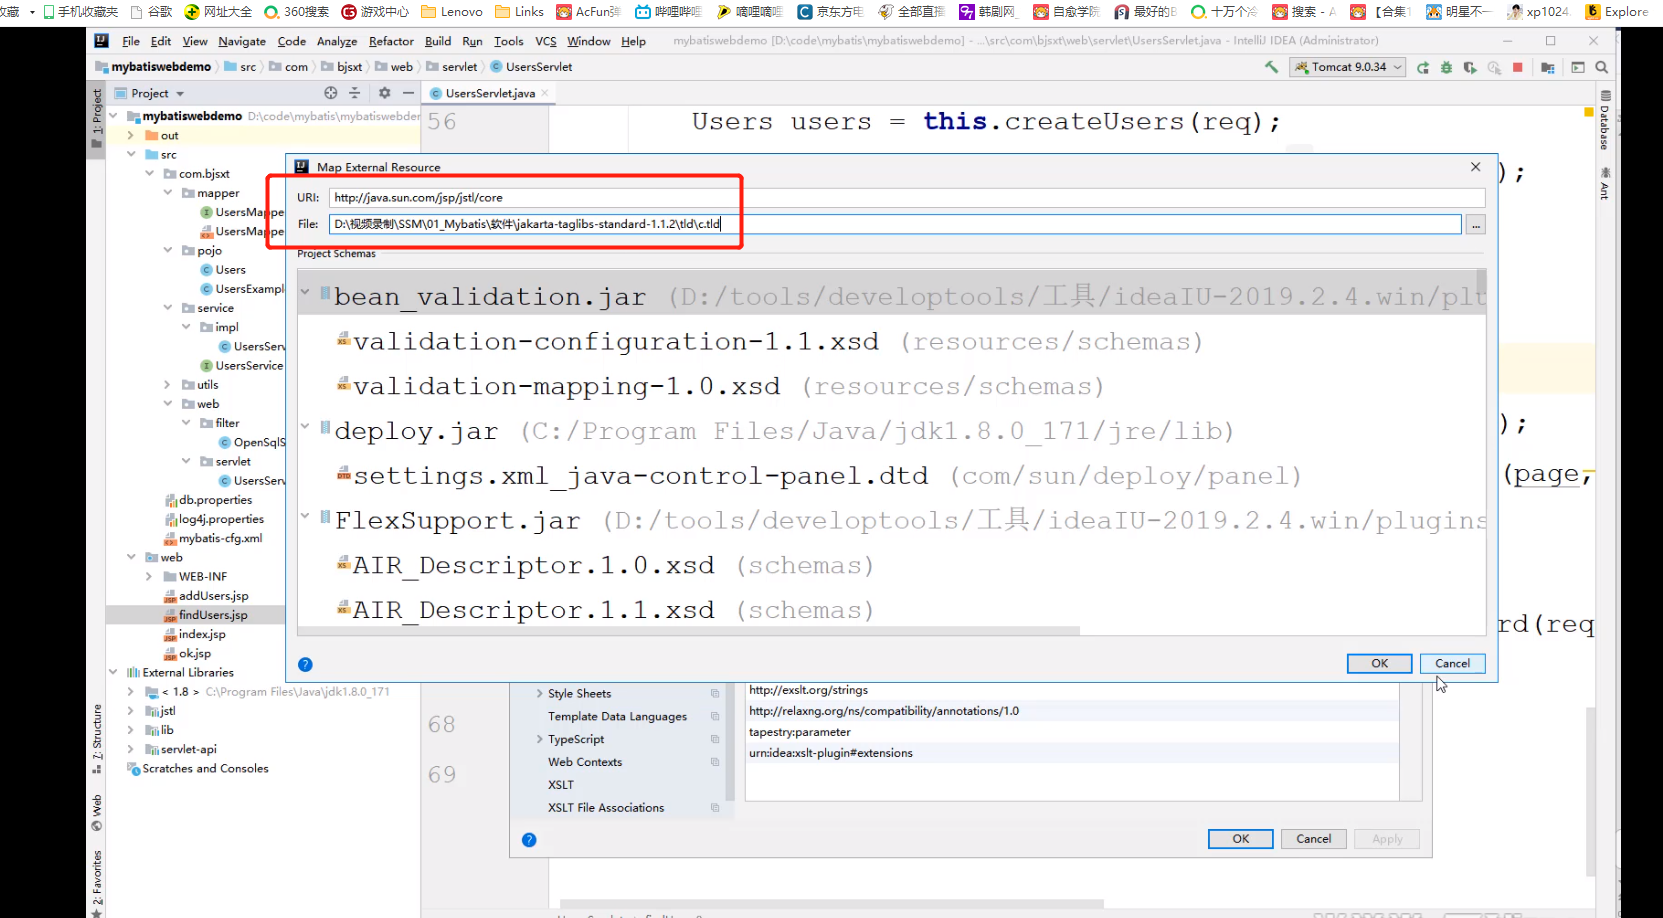Click the Rerun Tomcat green arrow icon
This screenshot has width=1663, height=918.
click(1422, 67)
